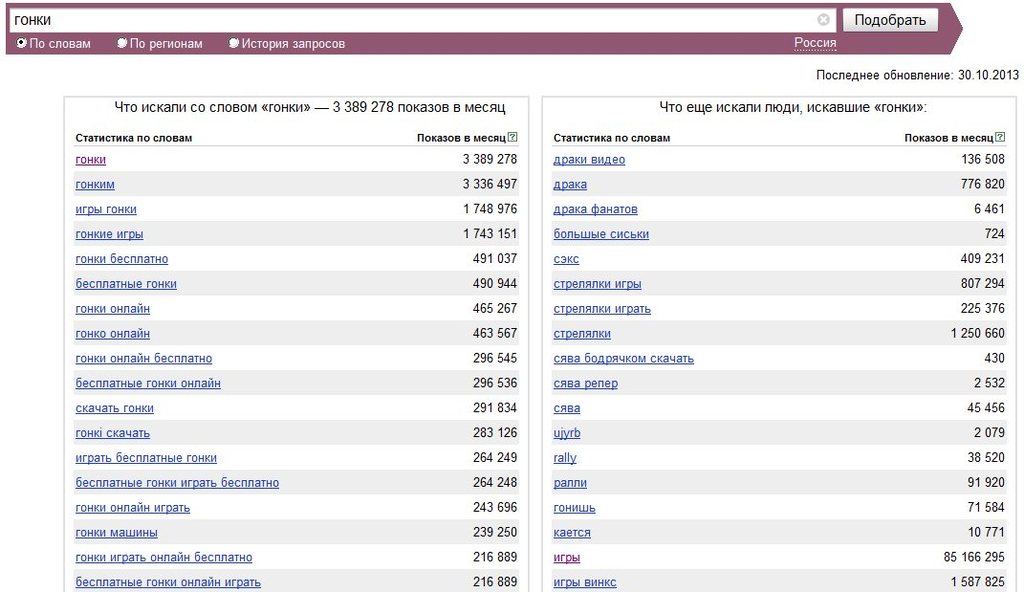The width and height of the screenshot is (1024, 592).
Task: Click the heading 'Что искали со словом «гонки»'
Action: (x=212, y=107)
